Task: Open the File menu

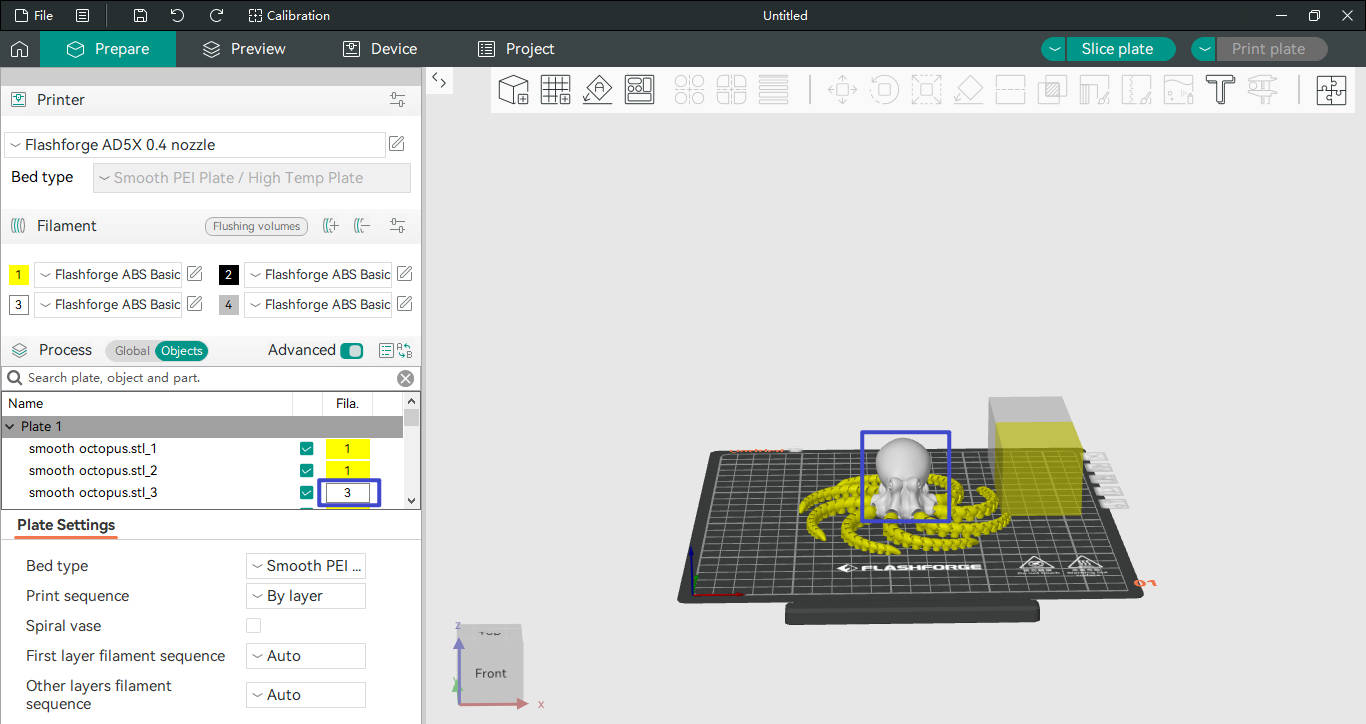Action: pos(34,15)
